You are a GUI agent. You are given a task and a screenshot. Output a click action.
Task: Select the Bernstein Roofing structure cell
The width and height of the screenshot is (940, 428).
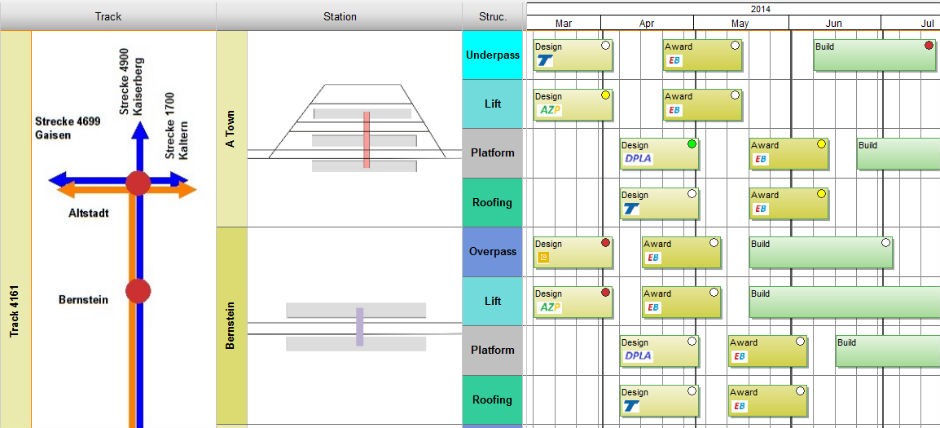pyautogui.click(x=493, y=400)
